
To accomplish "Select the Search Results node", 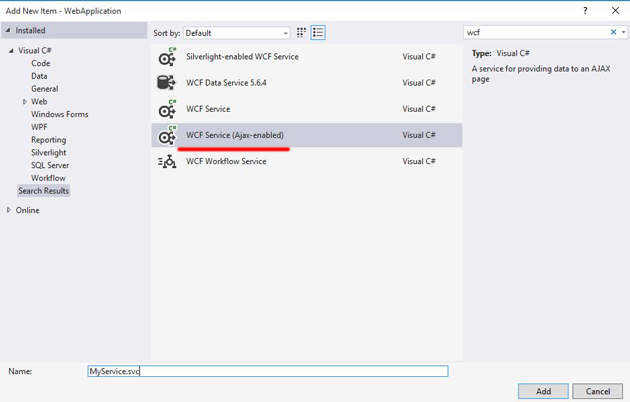I will (43, 191).
